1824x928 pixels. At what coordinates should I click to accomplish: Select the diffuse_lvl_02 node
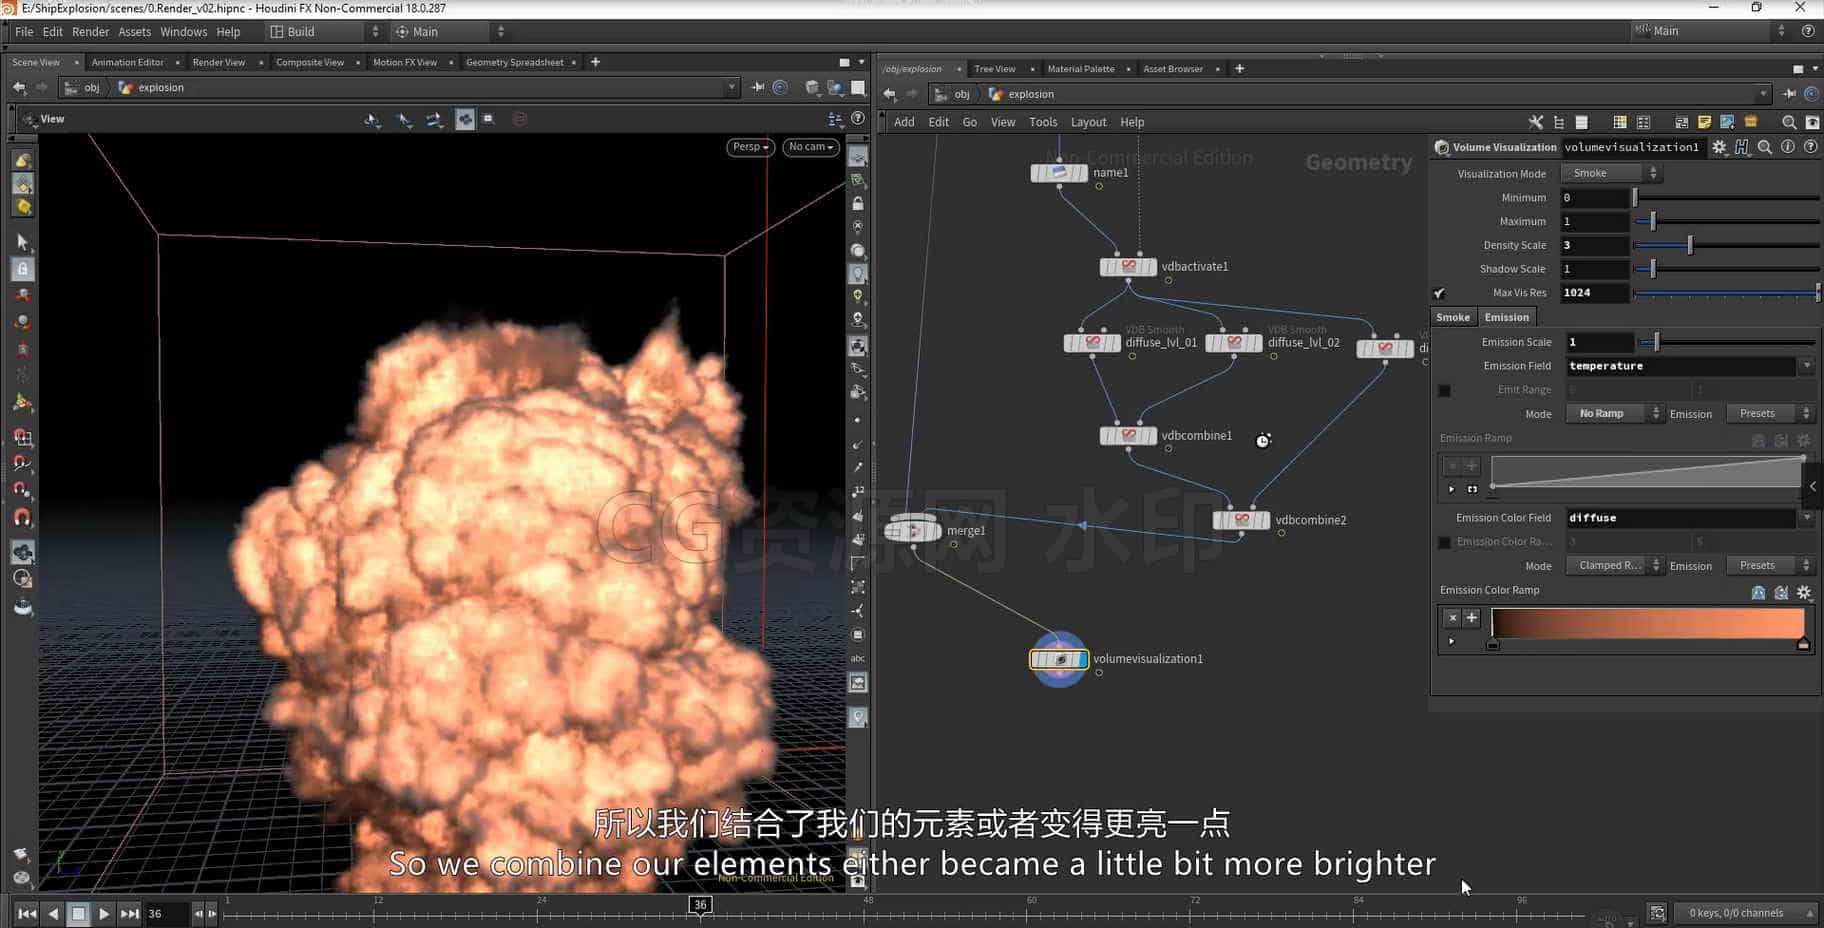pos(1234,343)
